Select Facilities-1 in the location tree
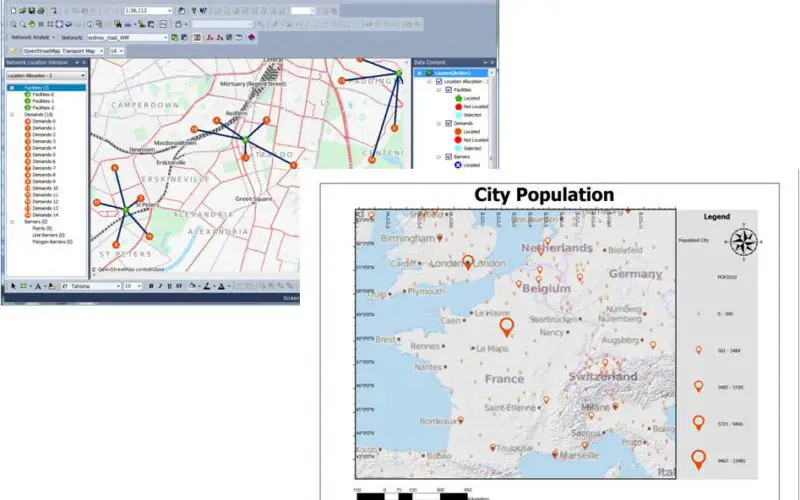Screen dimensions: 800x500 (x=43, y=101)
